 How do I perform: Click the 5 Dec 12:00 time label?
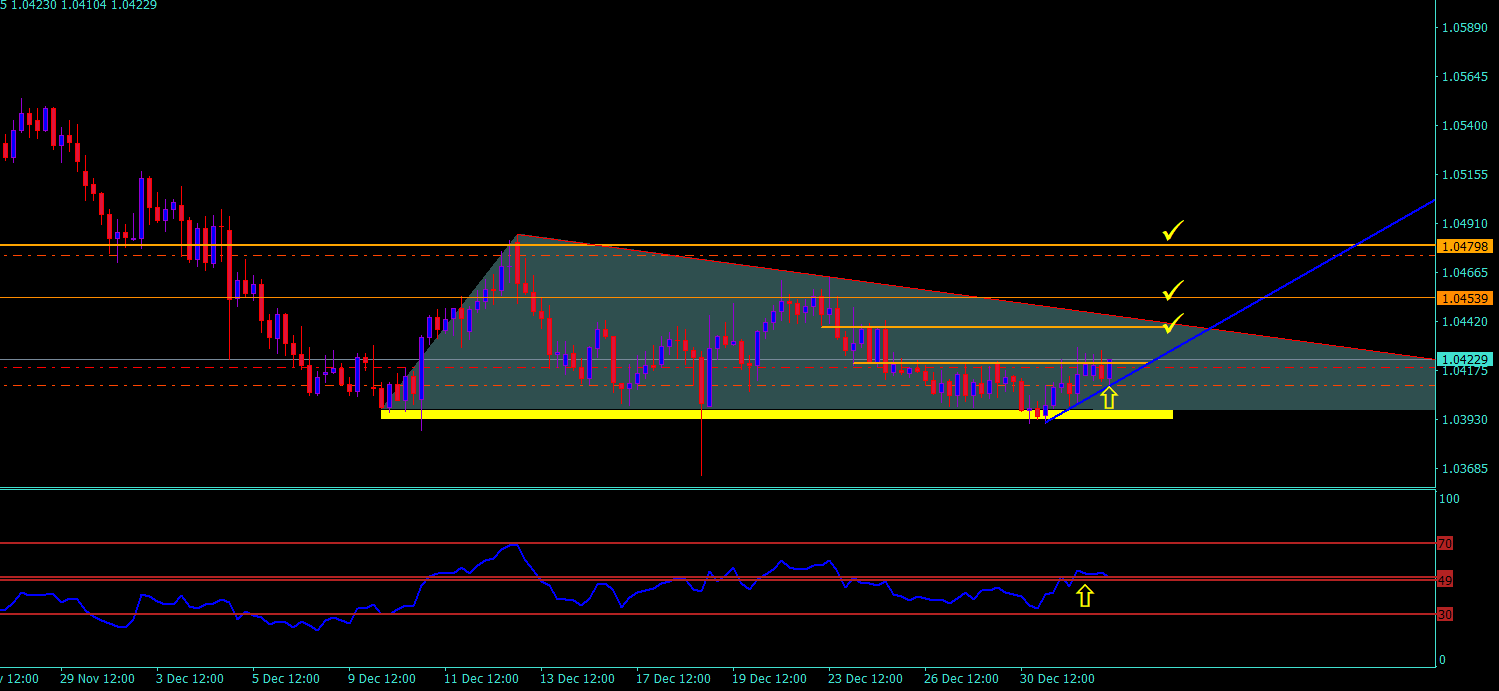286,679
